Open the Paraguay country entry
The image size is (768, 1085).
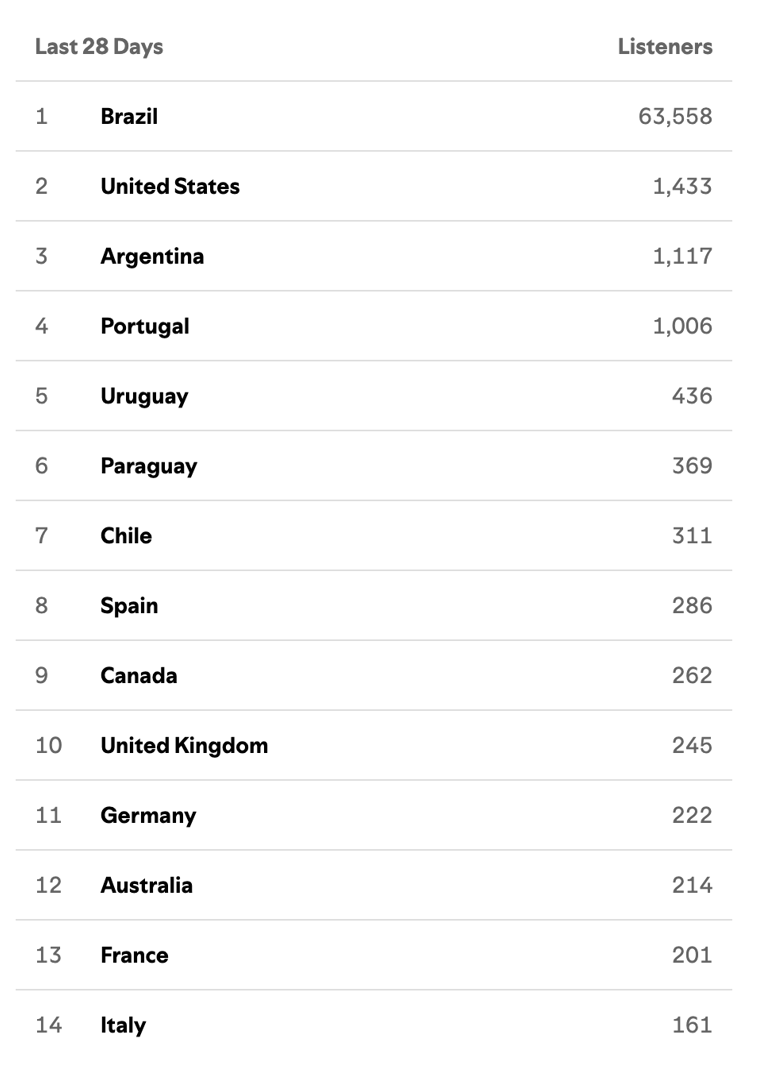pos(149,466)
